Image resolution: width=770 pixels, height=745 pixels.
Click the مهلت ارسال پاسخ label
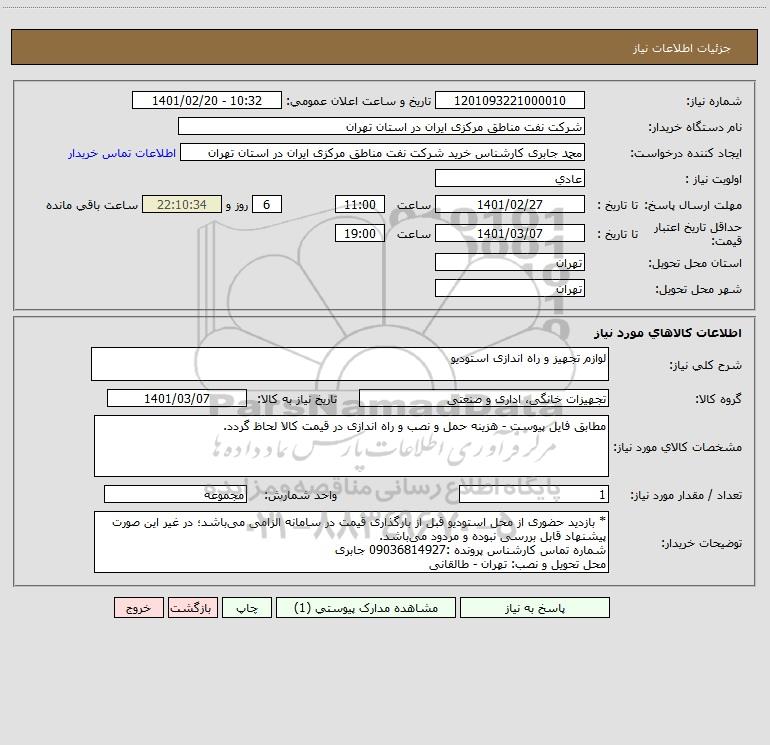(x=693, y=205)
